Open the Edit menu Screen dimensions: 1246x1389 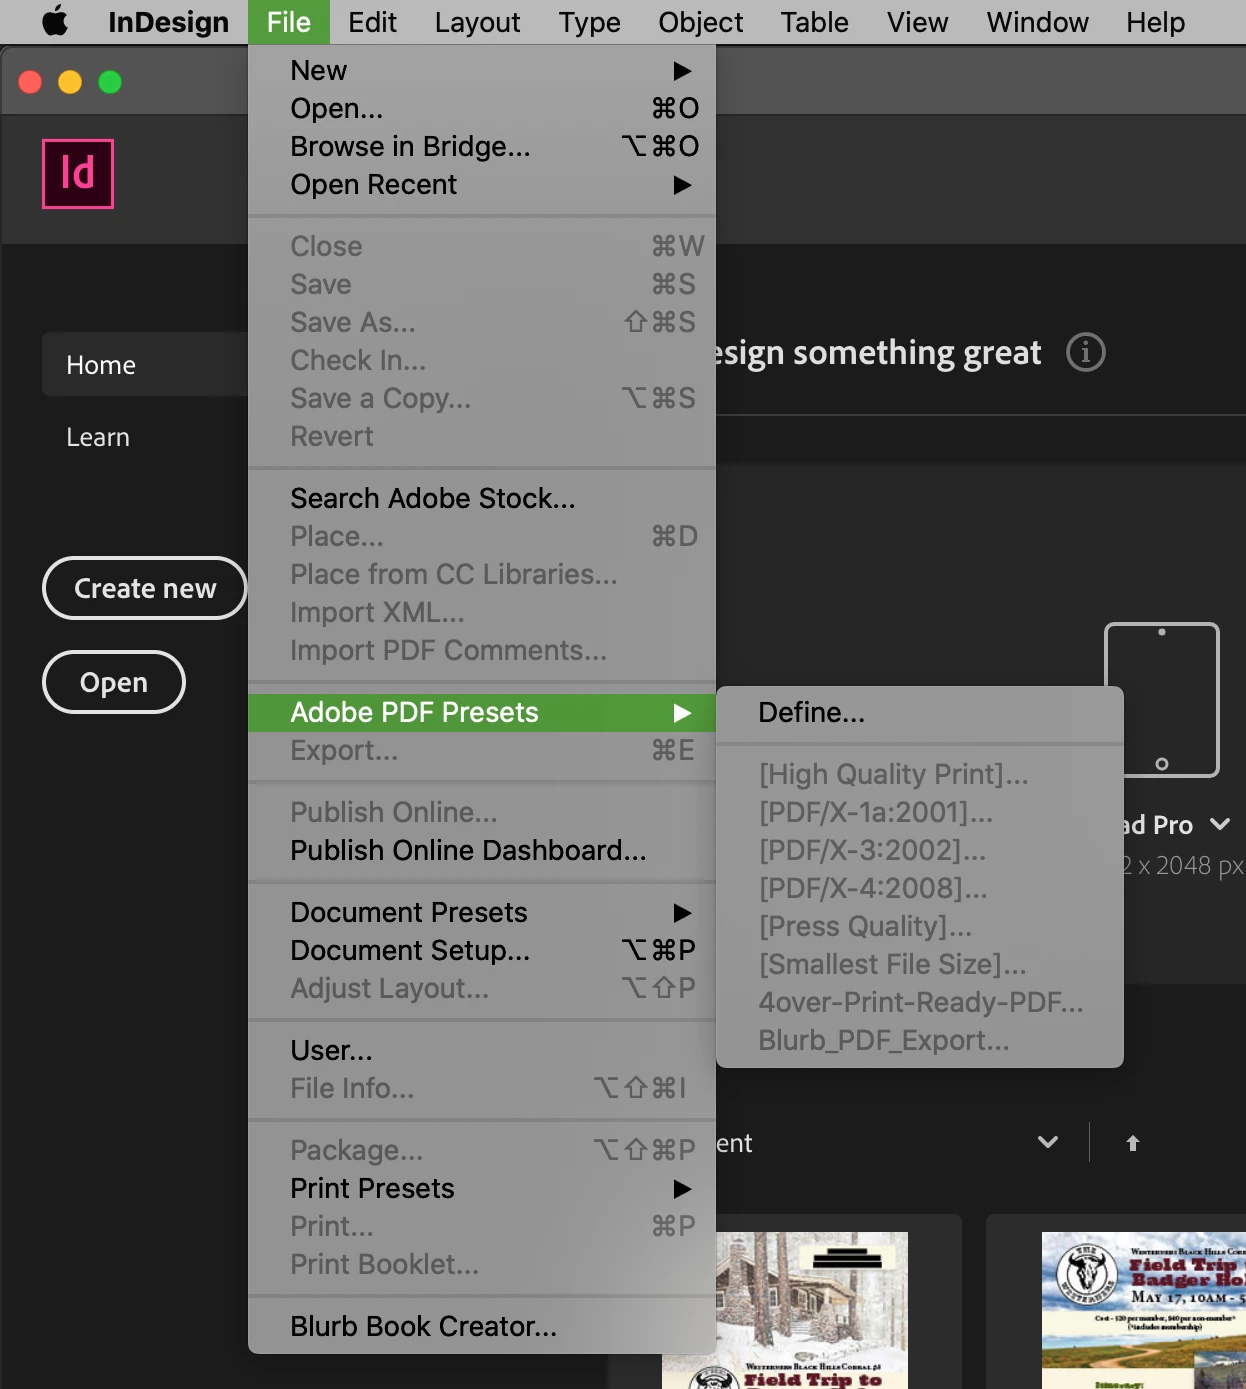(x=372, y=22)
